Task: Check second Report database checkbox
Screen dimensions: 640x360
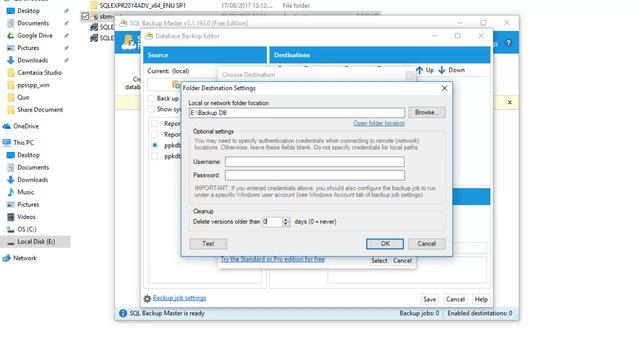Action: 155,134
